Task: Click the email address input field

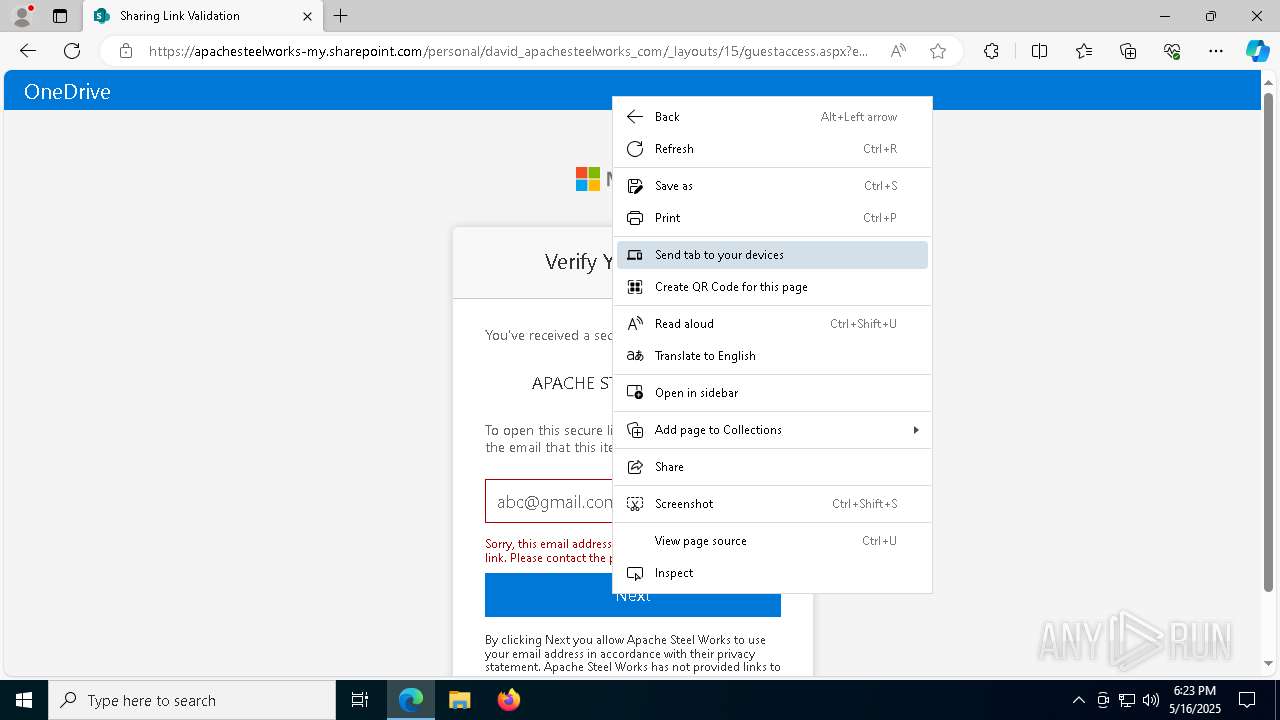Action: point(548,501)
